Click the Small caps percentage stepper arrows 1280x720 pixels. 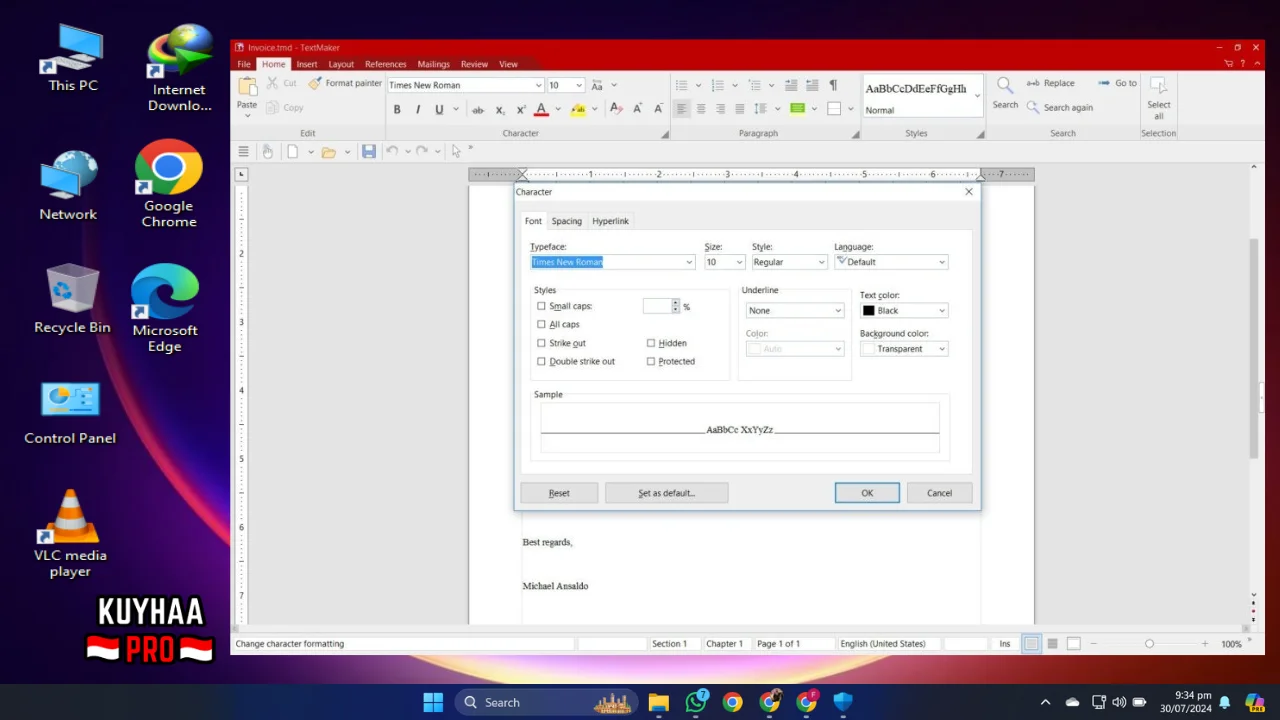[676, 306]
